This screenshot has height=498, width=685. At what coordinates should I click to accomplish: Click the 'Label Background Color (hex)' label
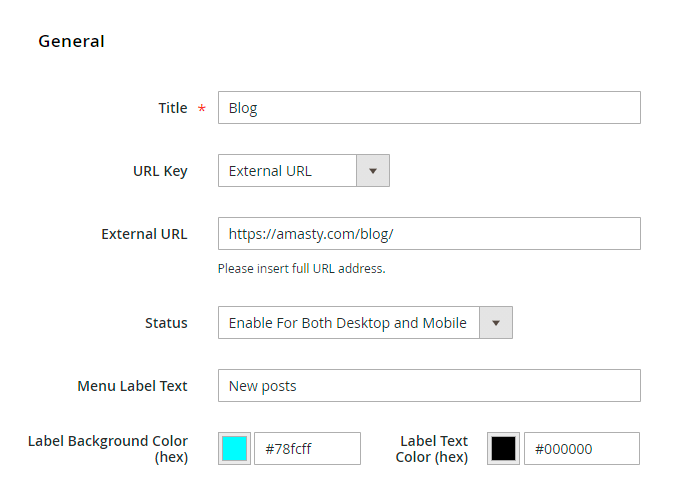[x=108, y=449]
